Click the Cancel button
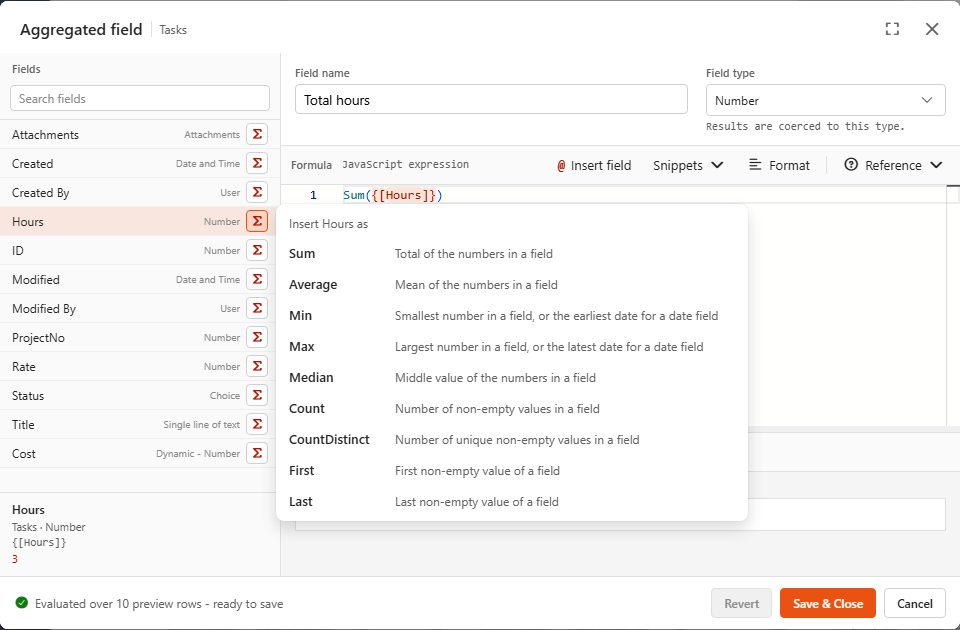 915,604
